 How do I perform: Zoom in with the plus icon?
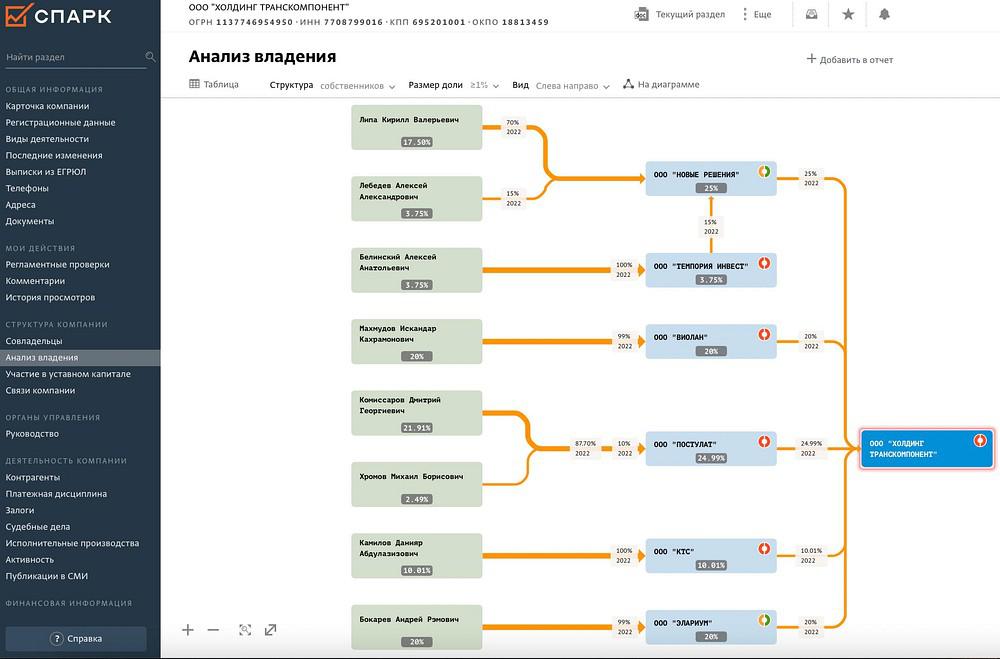pyautogui.click(x=188, y=630)
